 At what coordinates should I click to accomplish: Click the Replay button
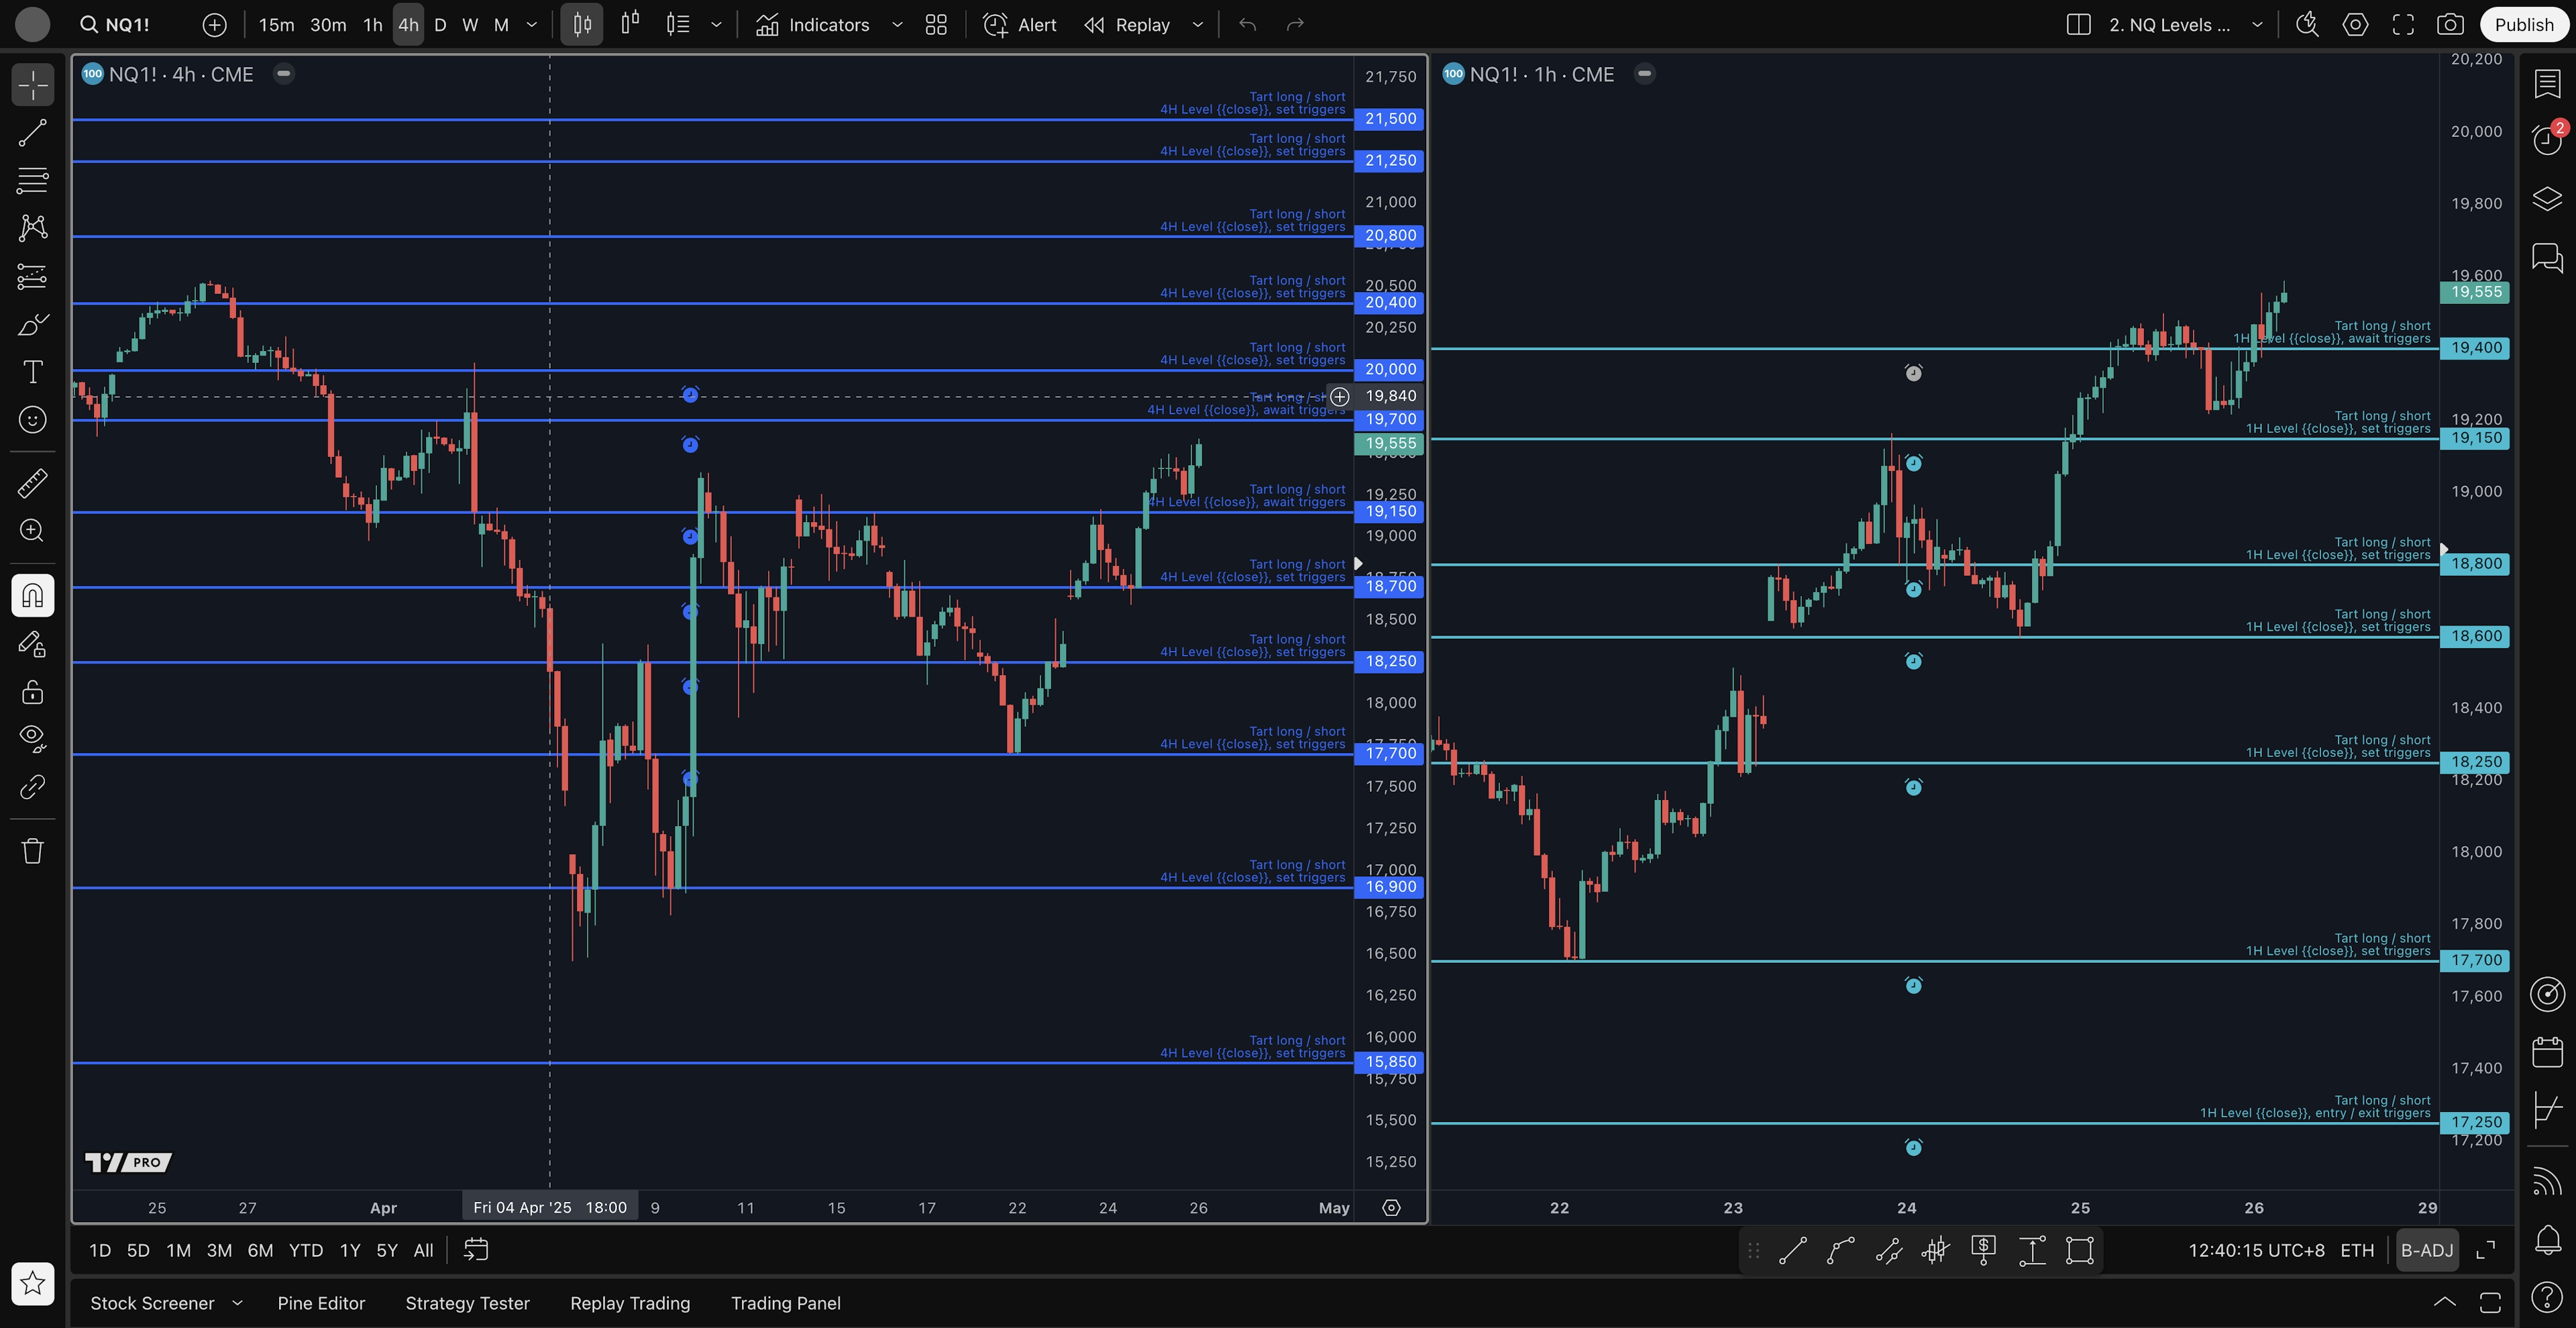[1128, 25]
